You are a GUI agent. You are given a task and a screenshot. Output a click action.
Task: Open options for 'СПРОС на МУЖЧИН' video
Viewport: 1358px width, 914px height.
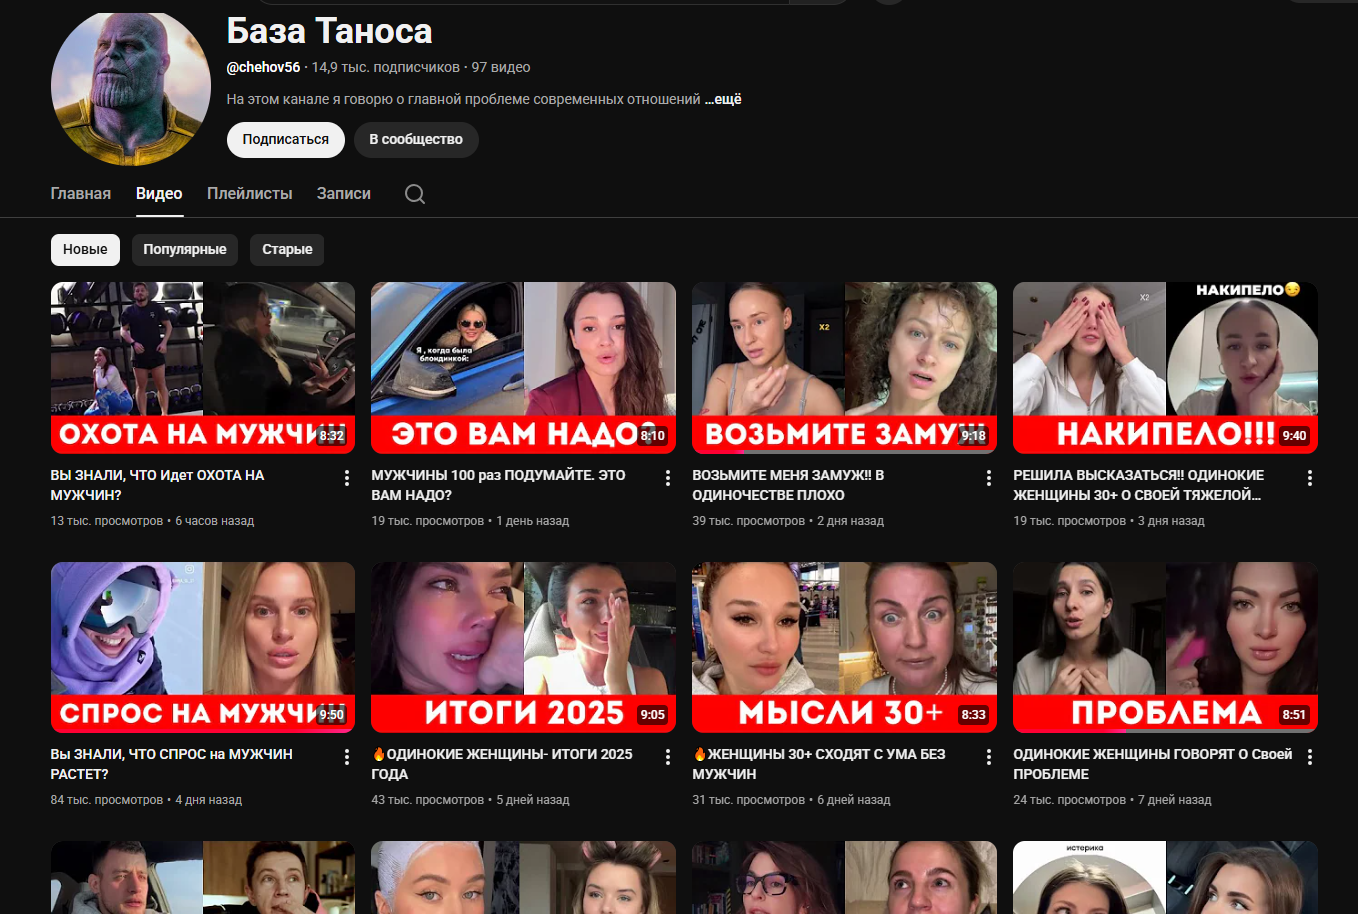pos(347,757)
